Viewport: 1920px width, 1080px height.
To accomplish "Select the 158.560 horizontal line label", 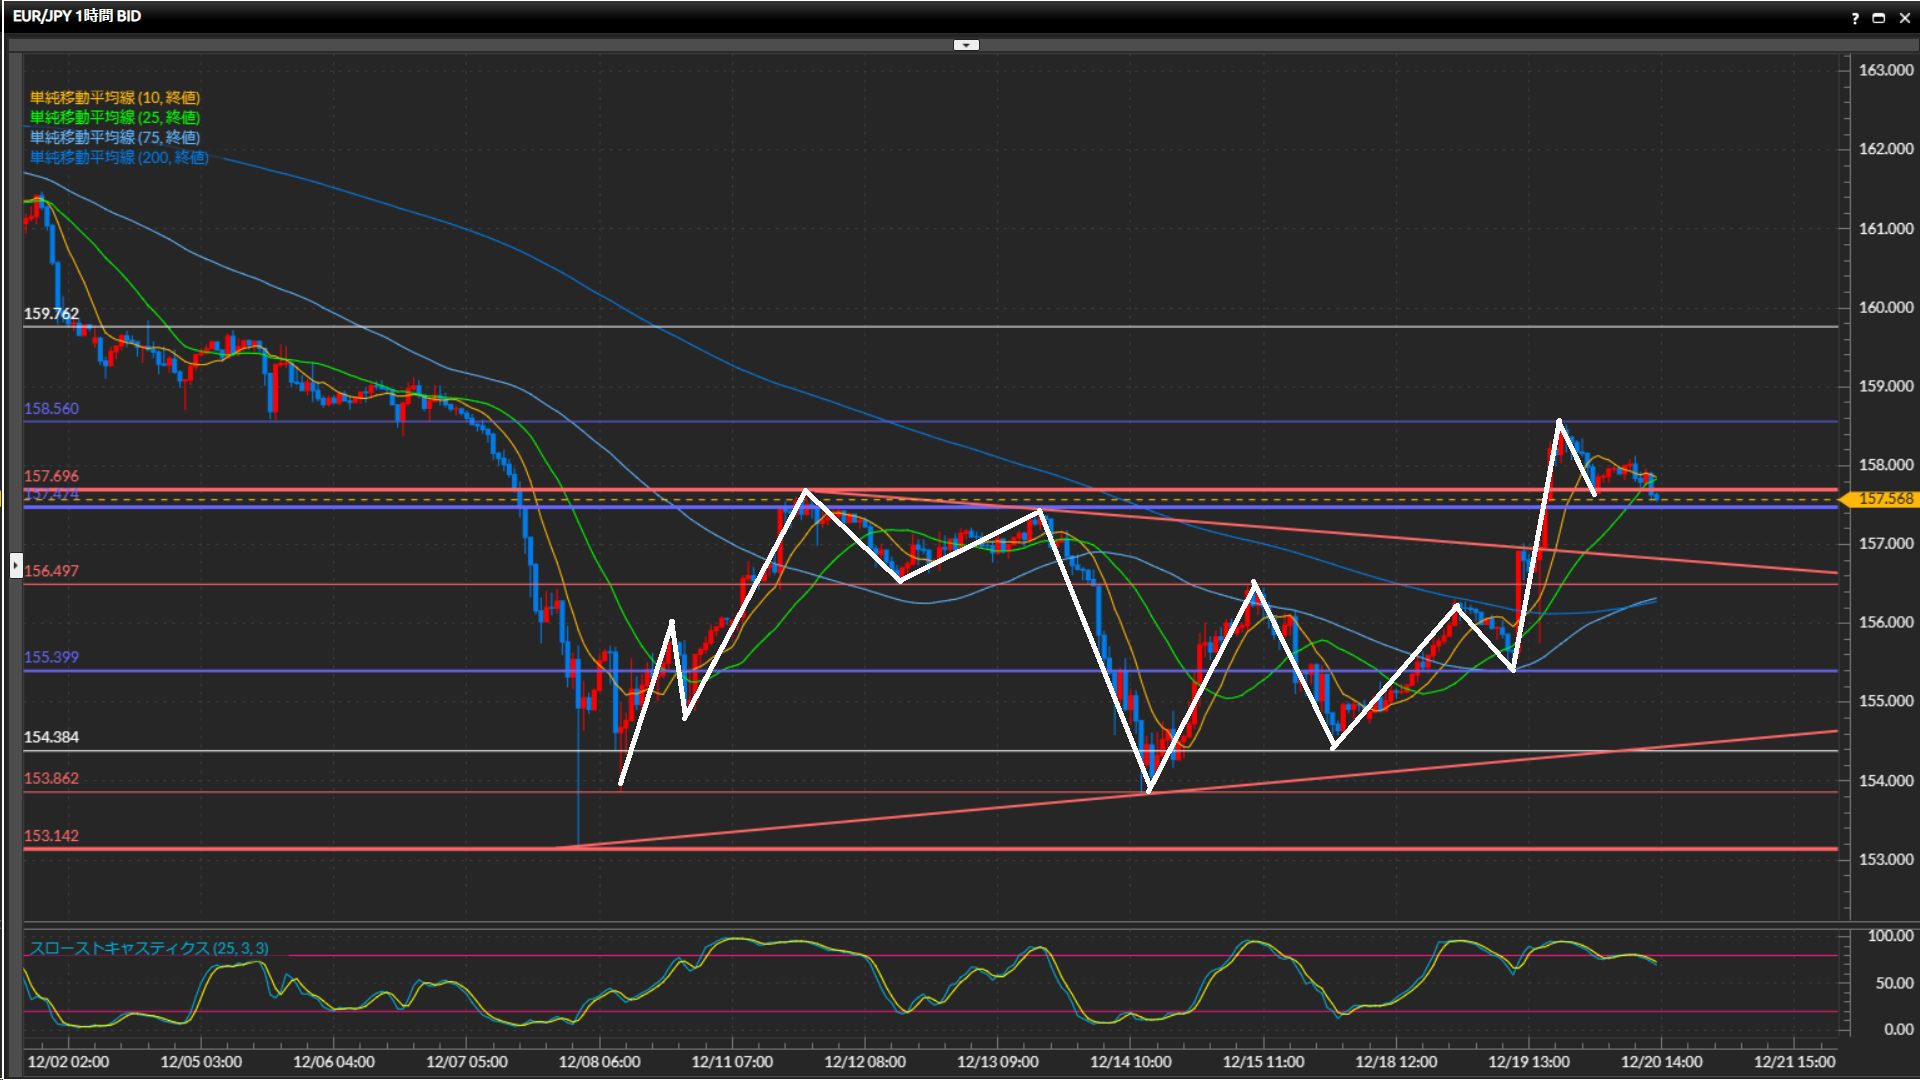I will point(51,408).
